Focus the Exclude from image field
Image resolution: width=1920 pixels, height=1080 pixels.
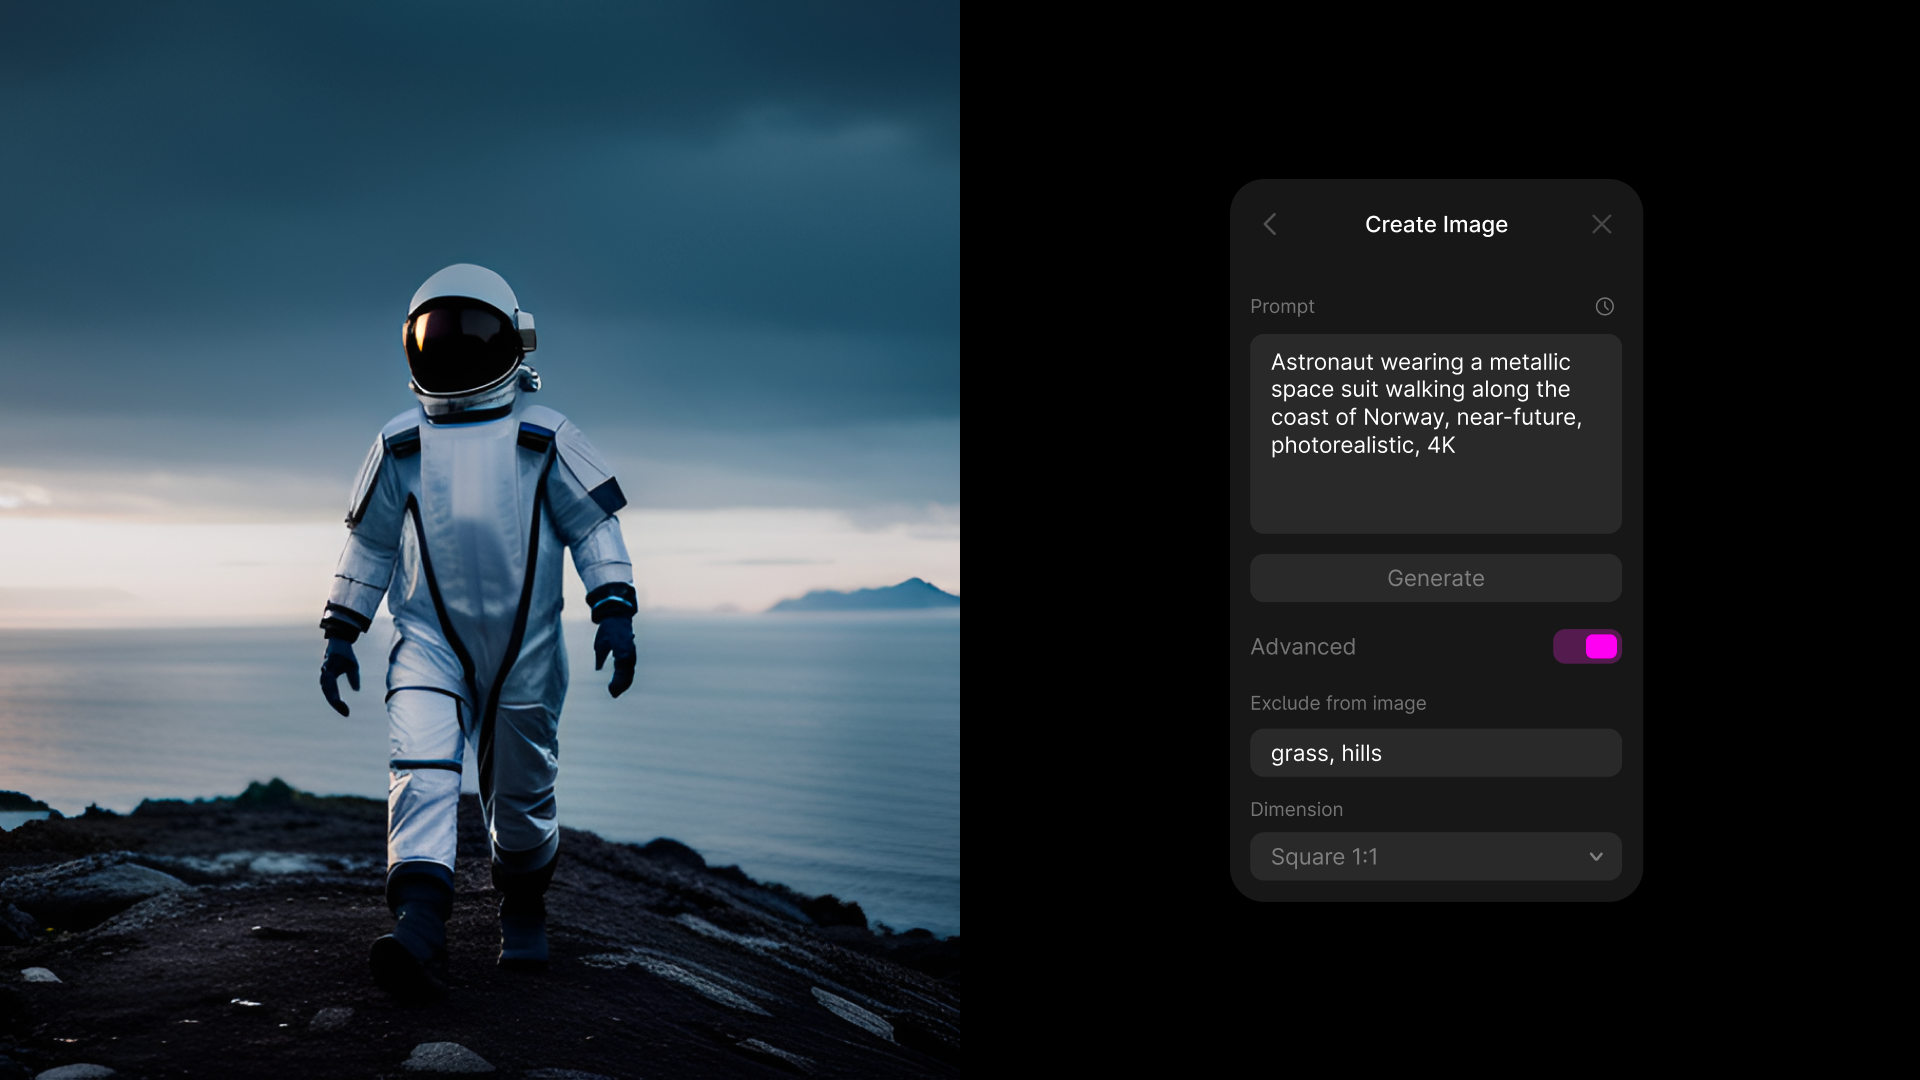pos(1500,753)
